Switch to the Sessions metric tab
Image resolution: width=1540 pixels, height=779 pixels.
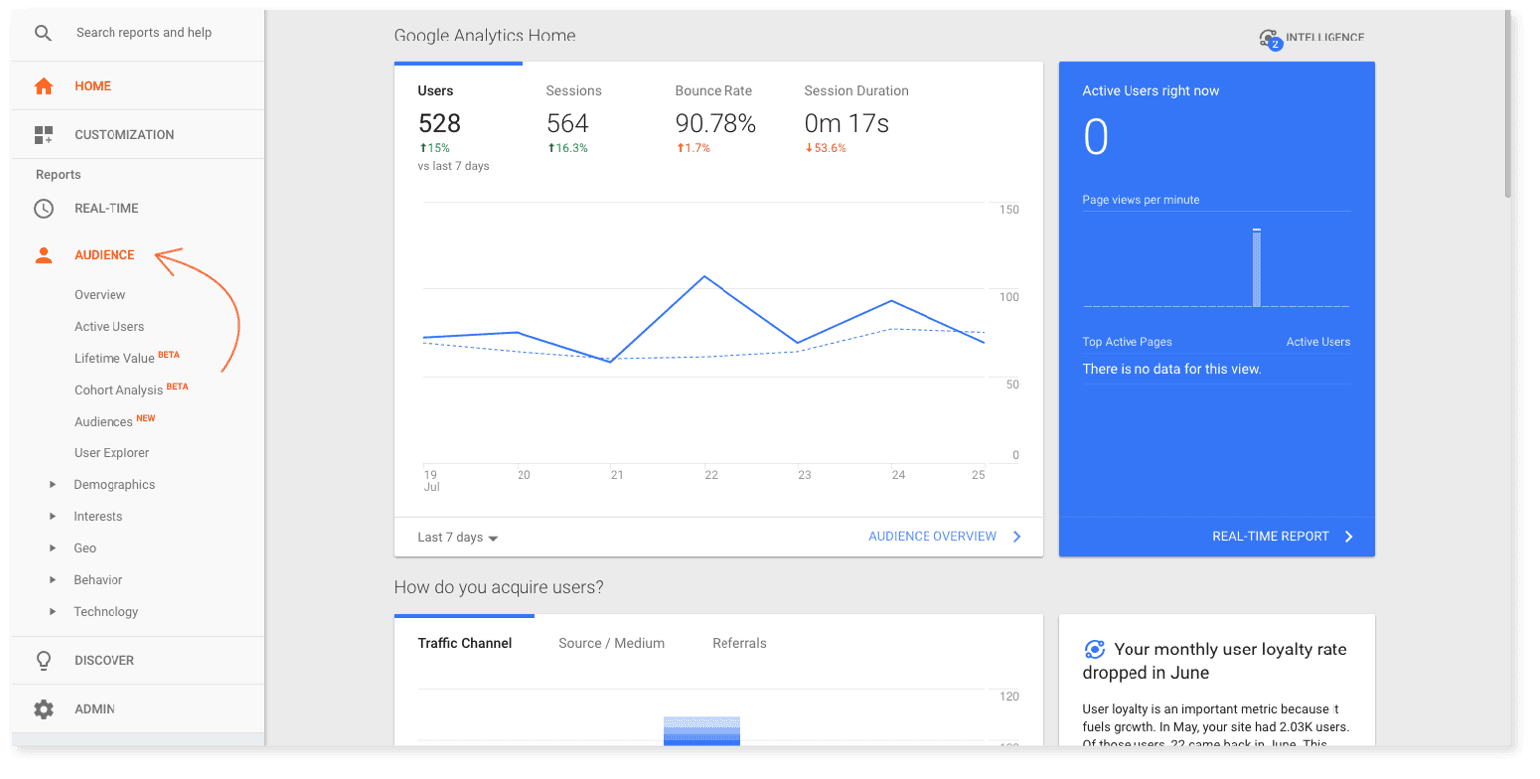tap(573, 90)
